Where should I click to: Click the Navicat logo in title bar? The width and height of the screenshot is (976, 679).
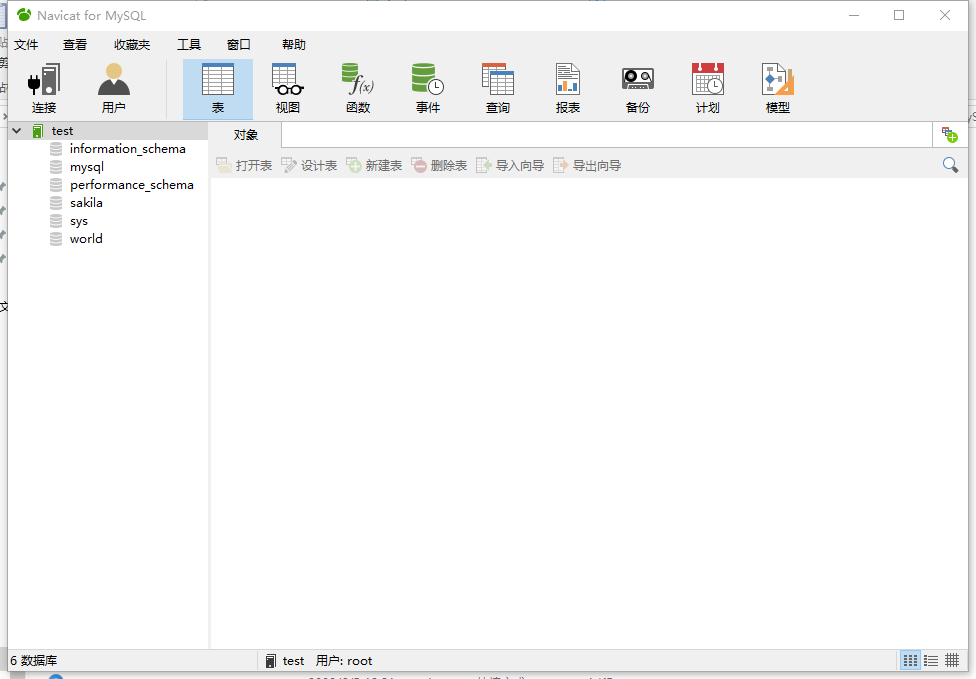24,15
